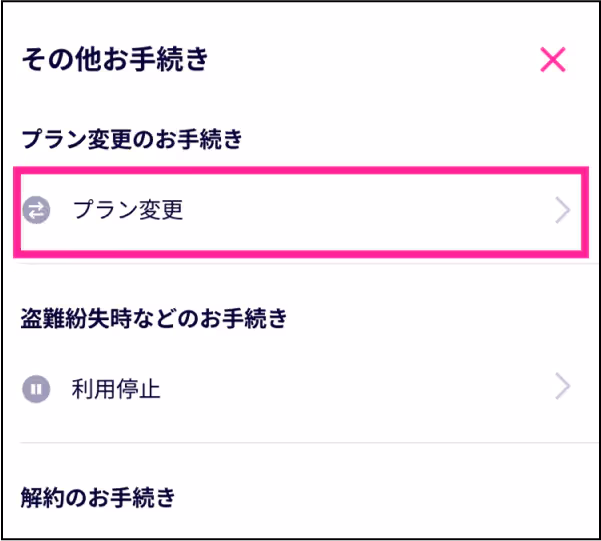Click the 盗難紛失時などのお手続き section heading

tap(154, 319)
